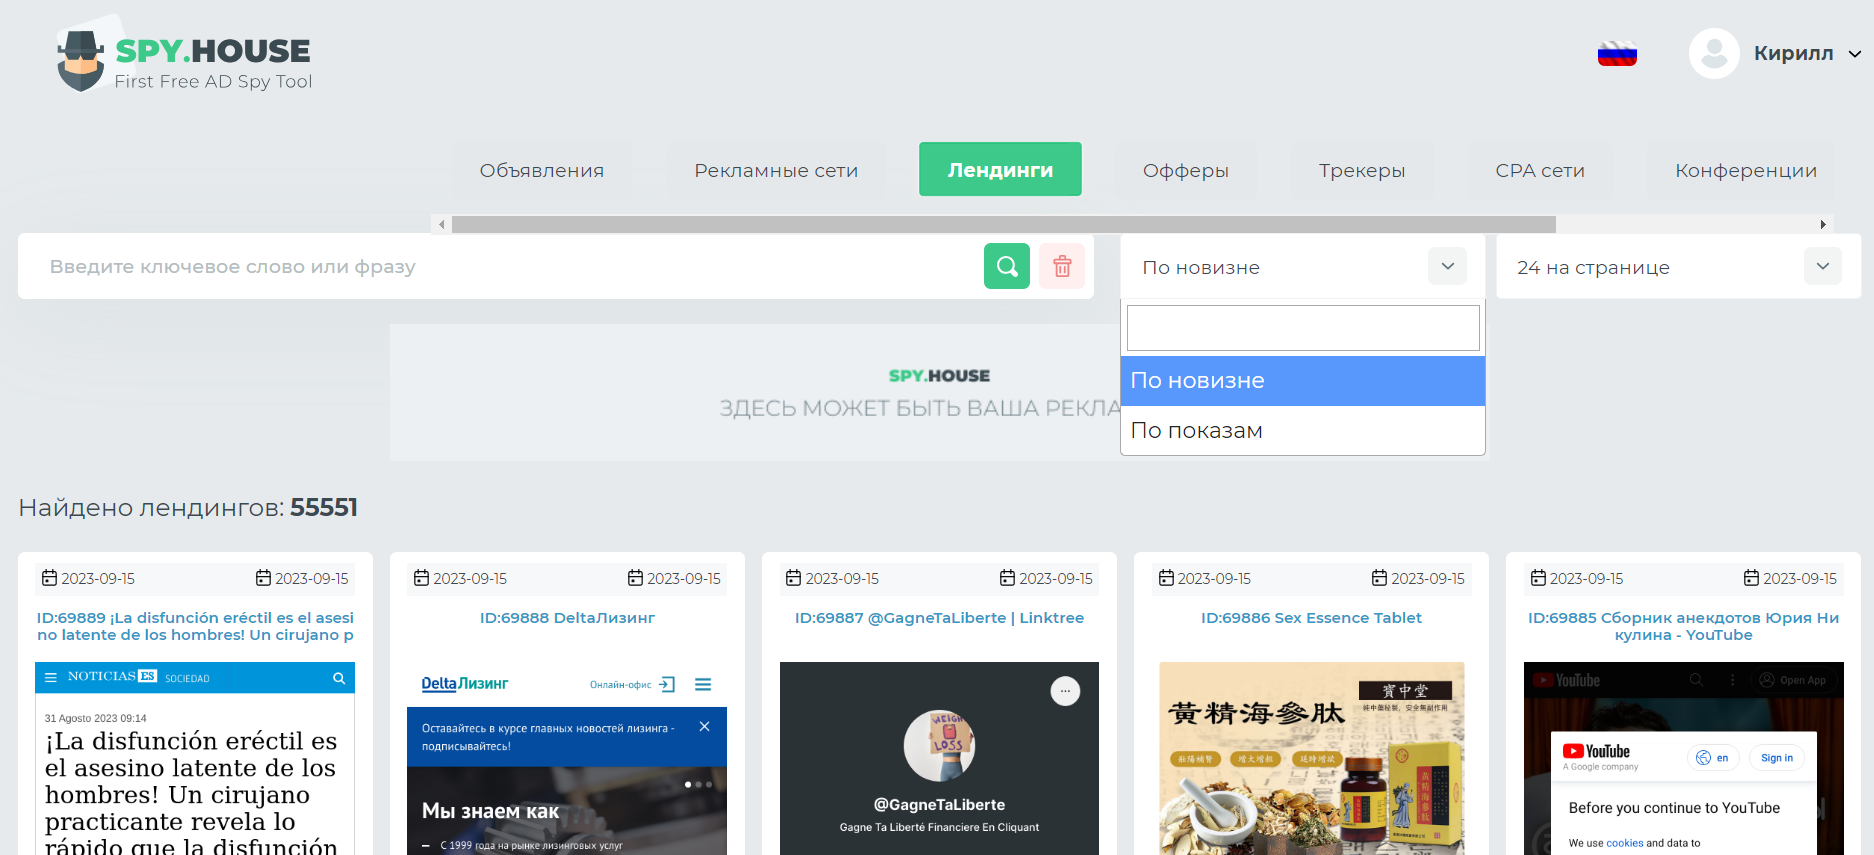This screenshot has height=855, width=1874.
Task: Open the user avatar profile icon
Action: [x=1714, y=53]
